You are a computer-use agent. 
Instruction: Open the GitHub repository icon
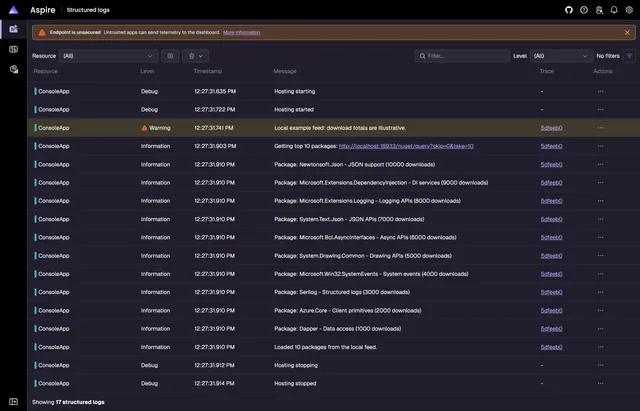tap(569, 10)
